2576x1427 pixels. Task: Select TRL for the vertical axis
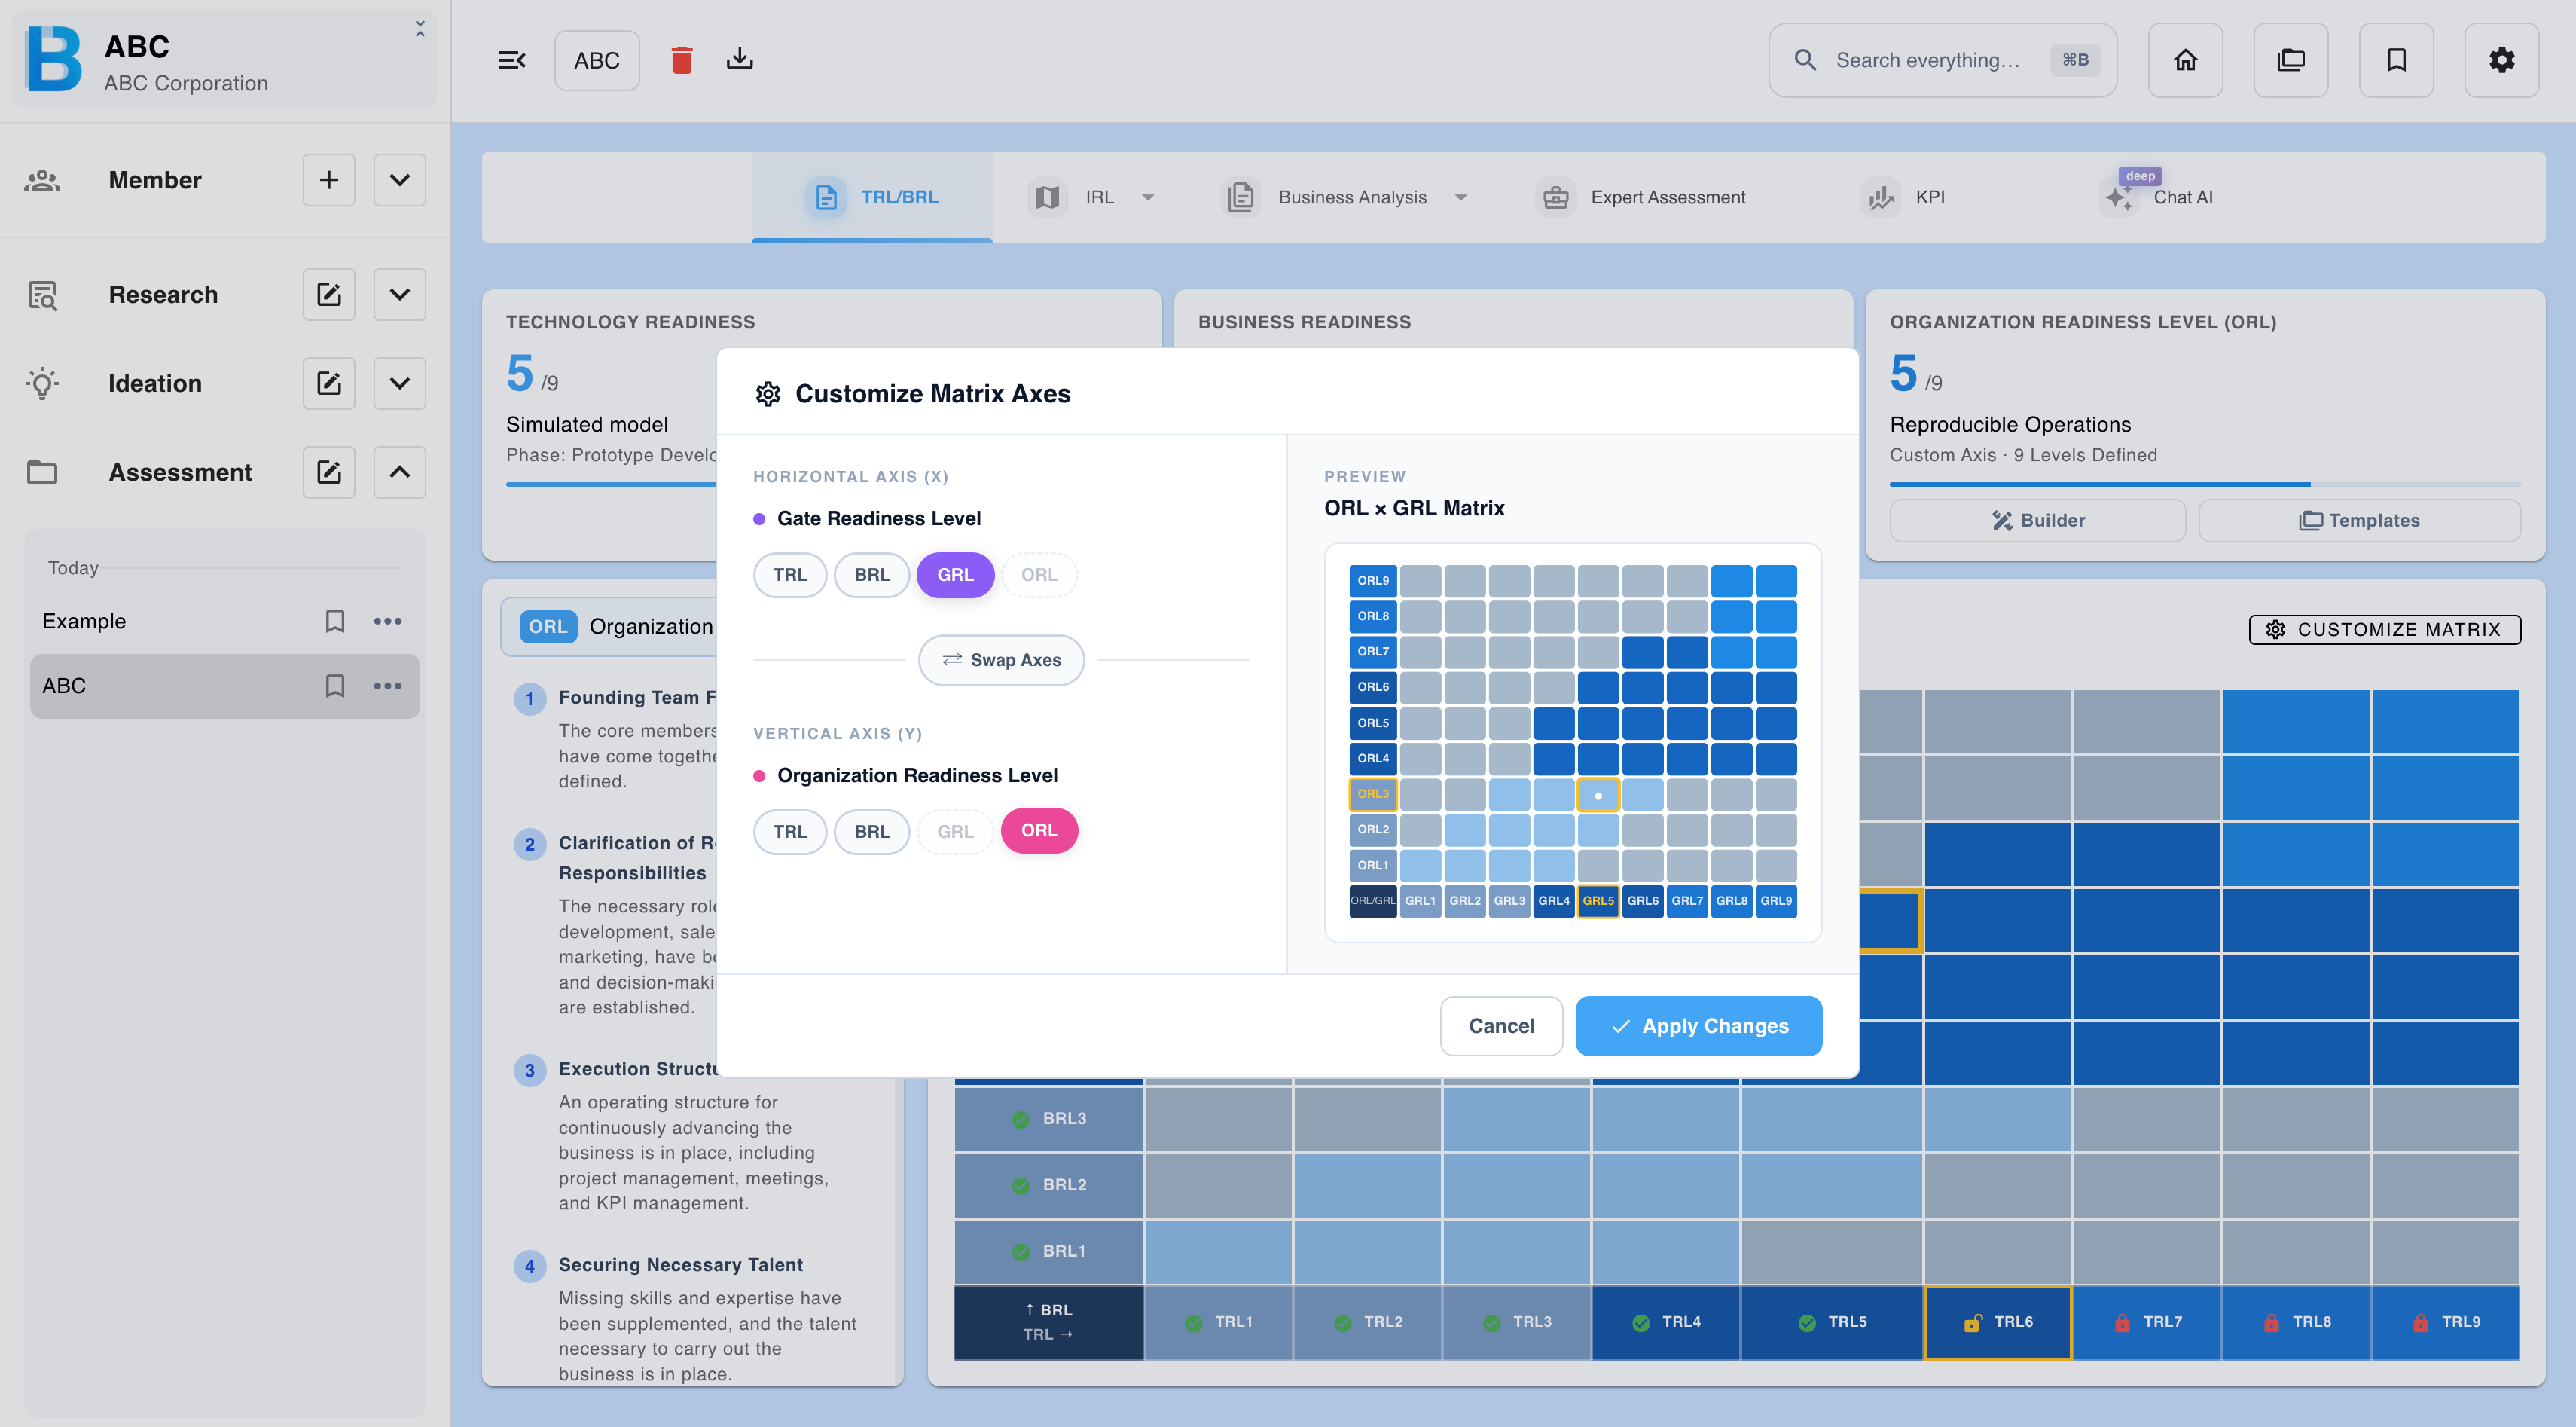tap(790, 831)
